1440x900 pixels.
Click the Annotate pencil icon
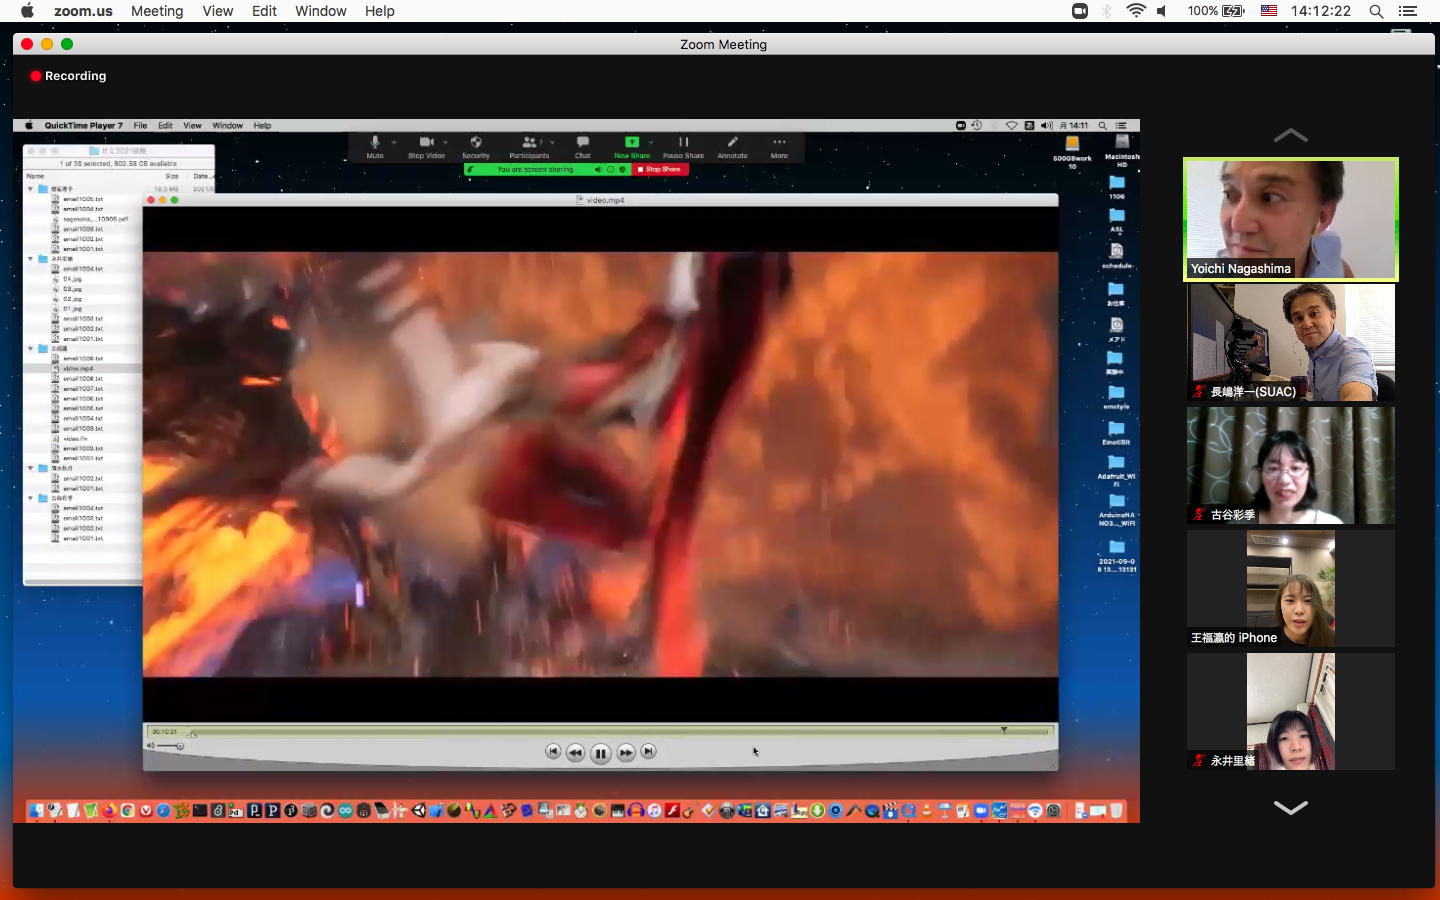pos(732,143)
